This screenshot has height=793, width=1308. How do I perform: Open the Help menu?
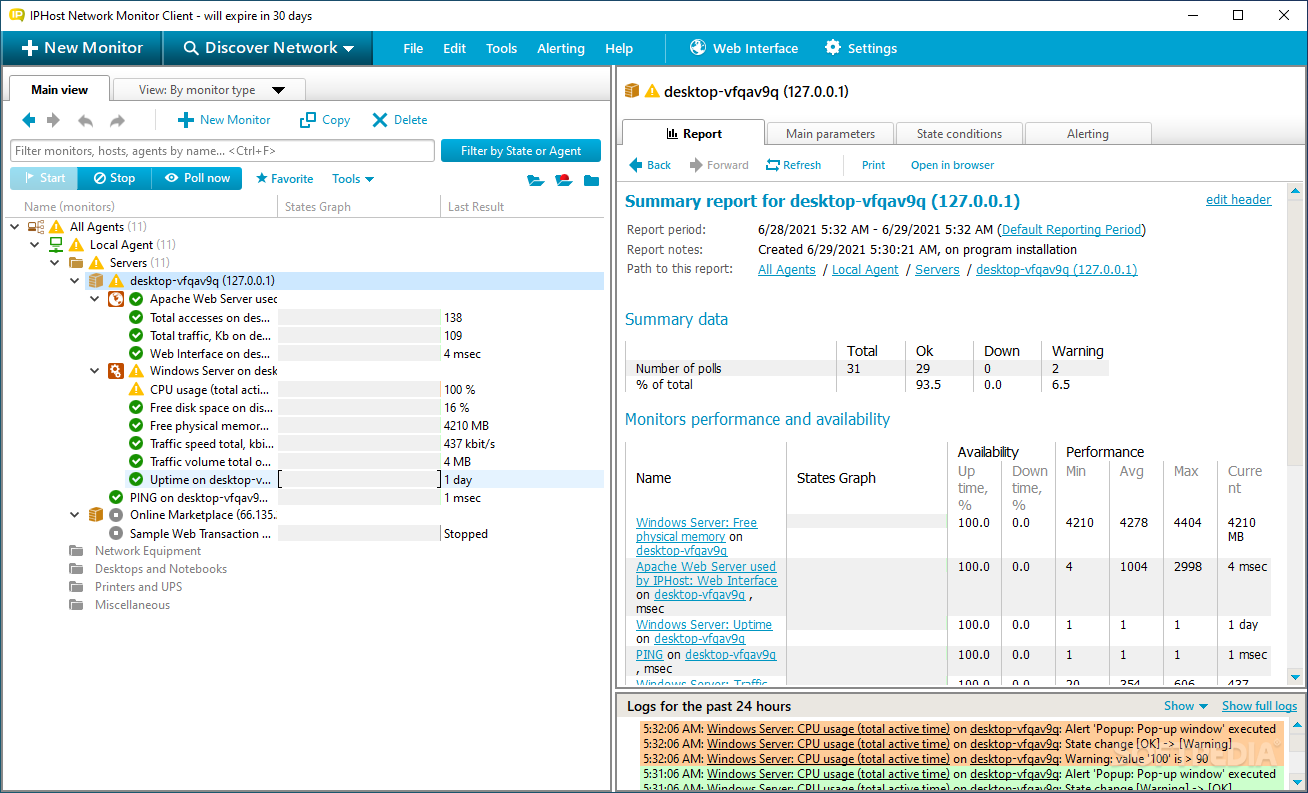[x=619, y=48]
